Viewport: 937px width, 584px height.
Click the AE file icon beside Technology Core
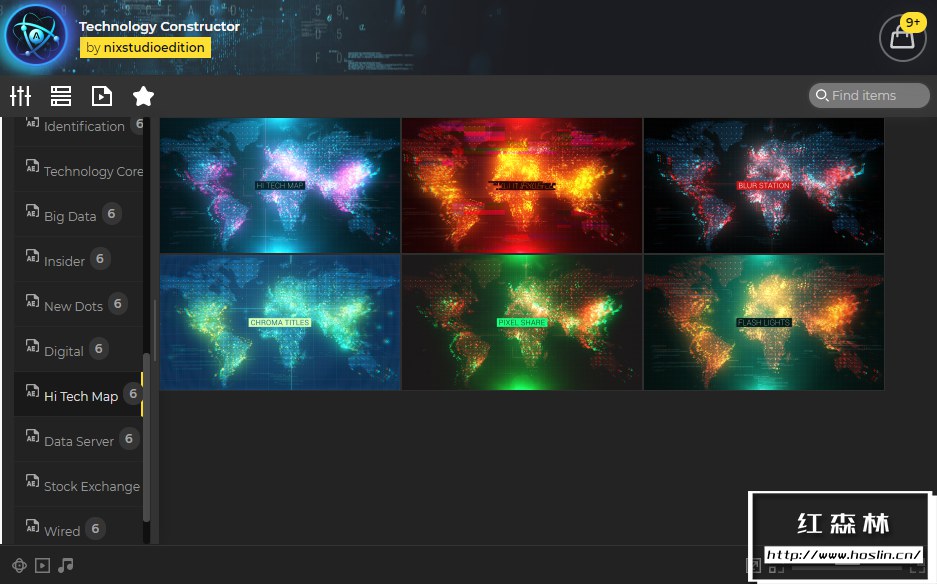click(x=32, y=166)
